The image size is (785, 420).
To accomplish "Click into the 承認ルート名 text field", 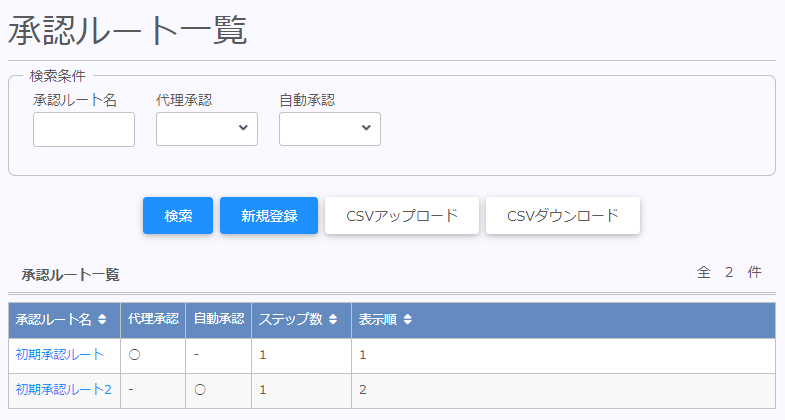I will click(x=84, y=129).
